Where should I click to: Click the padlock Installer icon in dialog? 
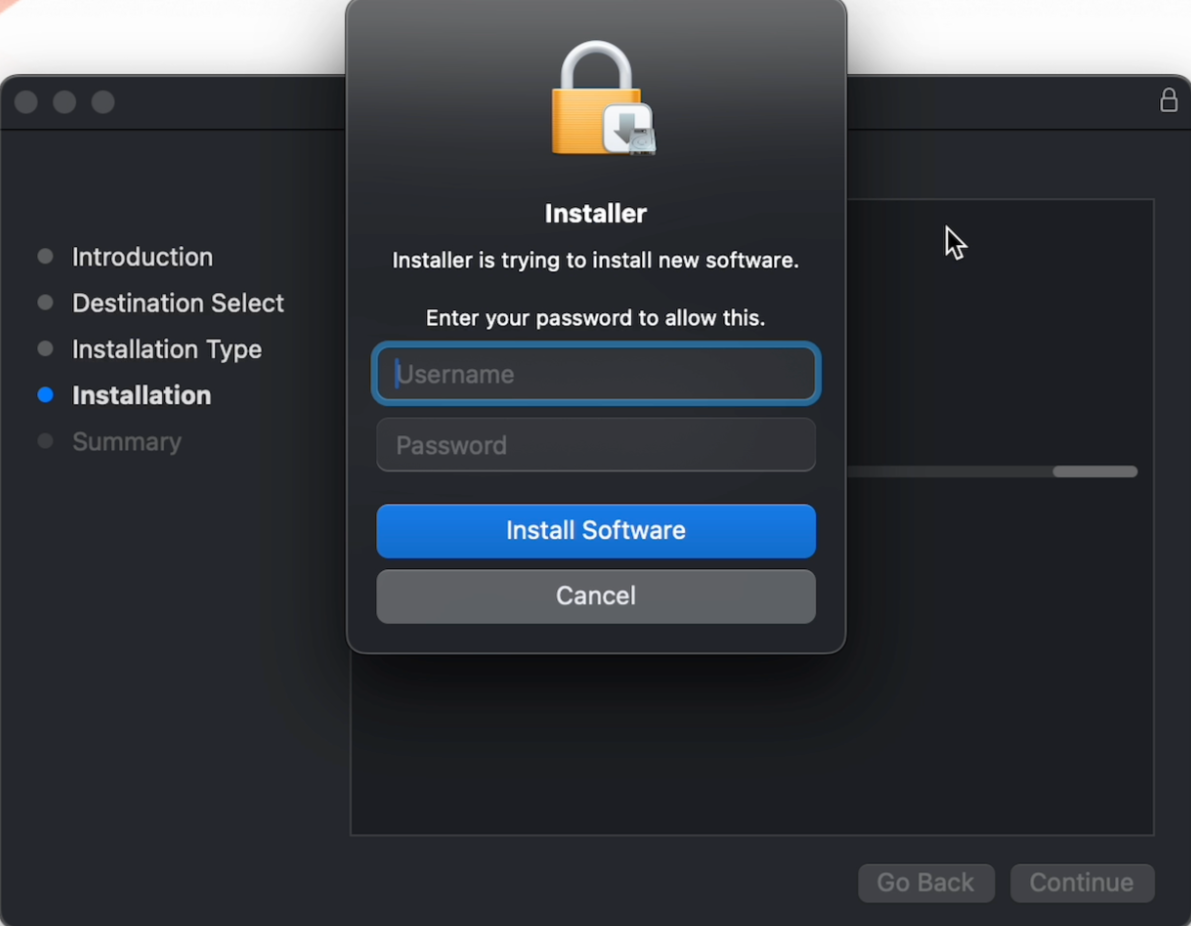click(x=603, y=98)
